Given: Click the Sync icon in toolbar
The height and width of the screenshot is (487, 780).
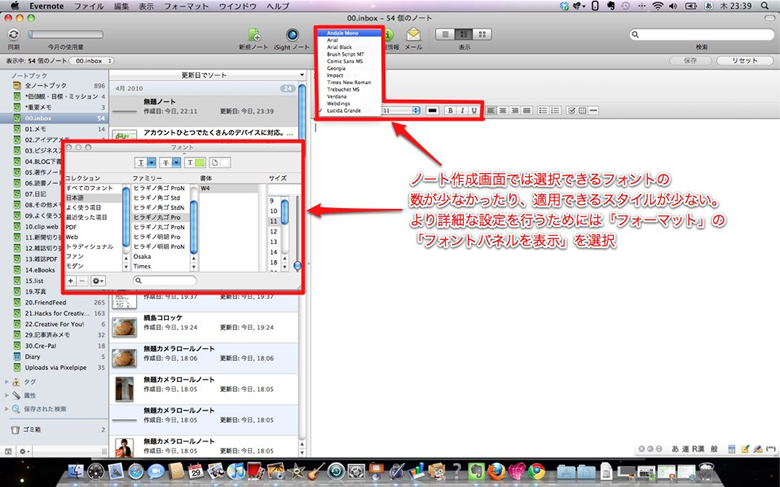Looking at the screenshot, I should click(13, 34).
